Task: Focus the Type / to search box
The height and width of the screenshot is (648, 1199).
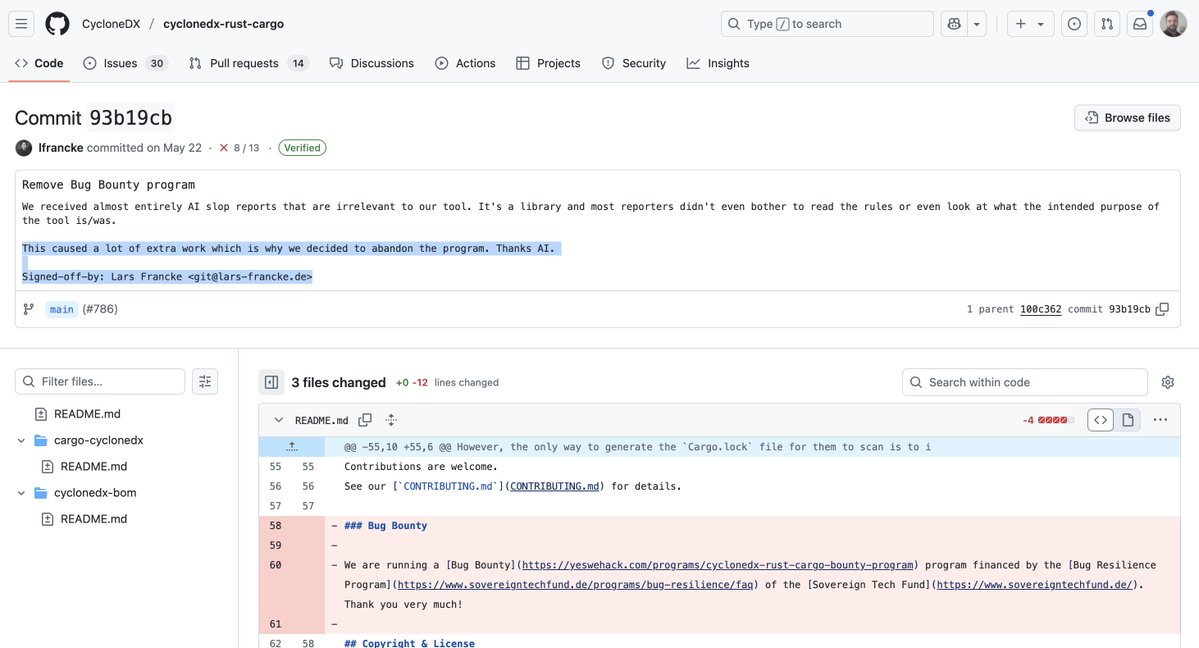Action: coord(827,24)
